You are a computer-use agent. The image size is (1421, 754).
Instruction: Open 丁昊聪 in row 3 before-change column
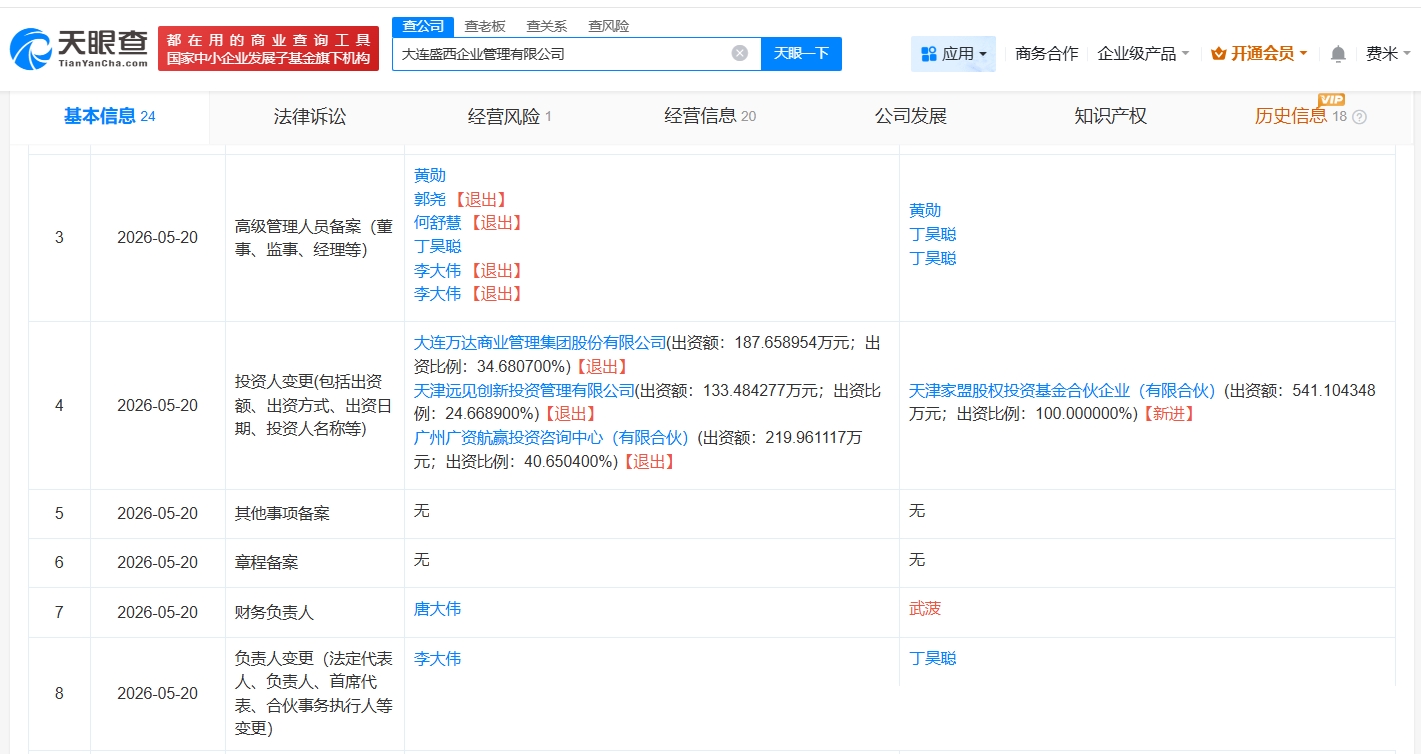438,246
